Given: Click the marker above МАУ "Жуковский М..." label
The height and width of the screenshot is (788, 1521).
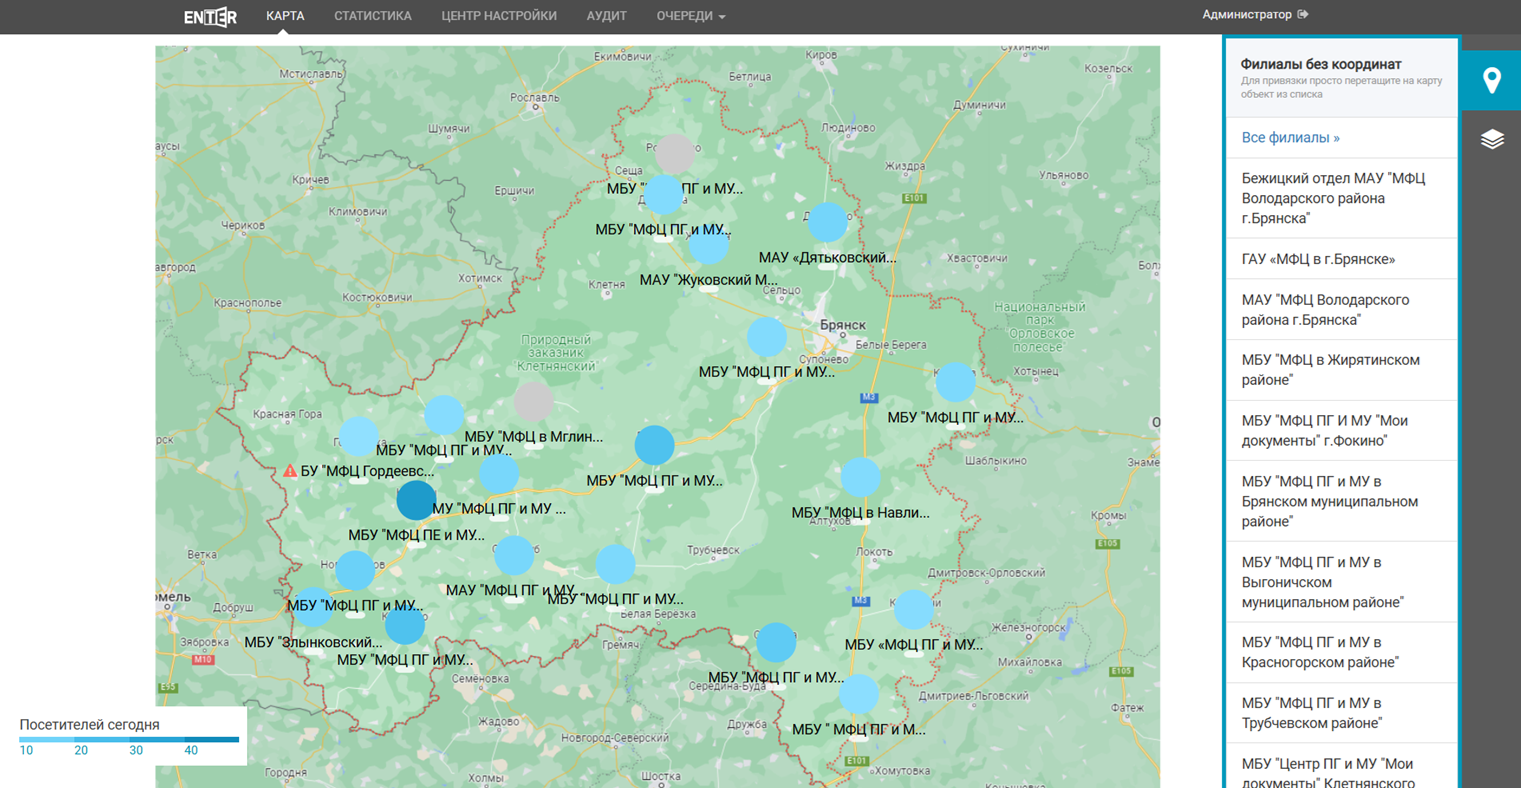Looking at the screenshot, I should click(x=709, y=244).
